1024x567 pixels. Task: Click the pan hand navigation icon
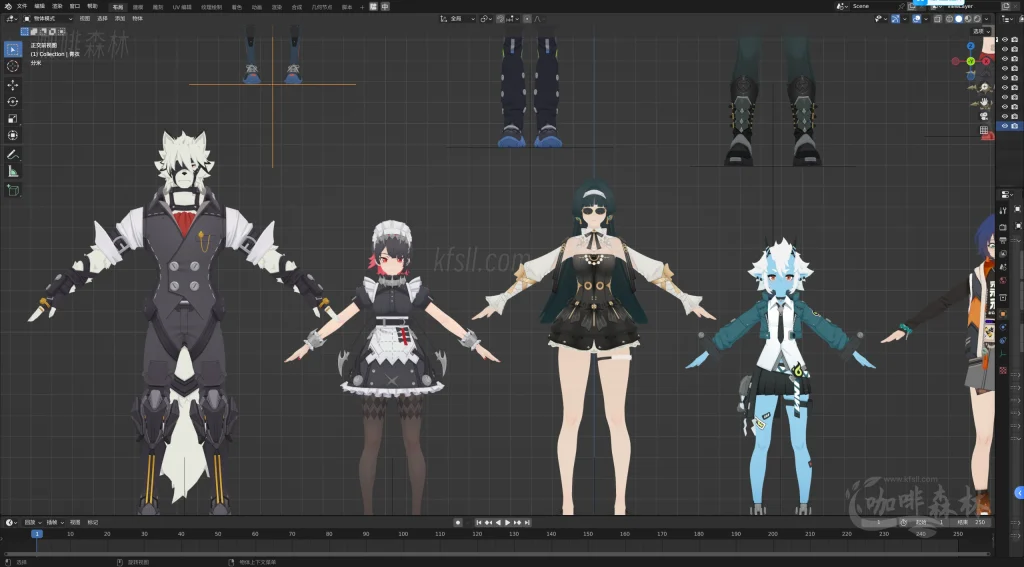(x=984, y=102)
